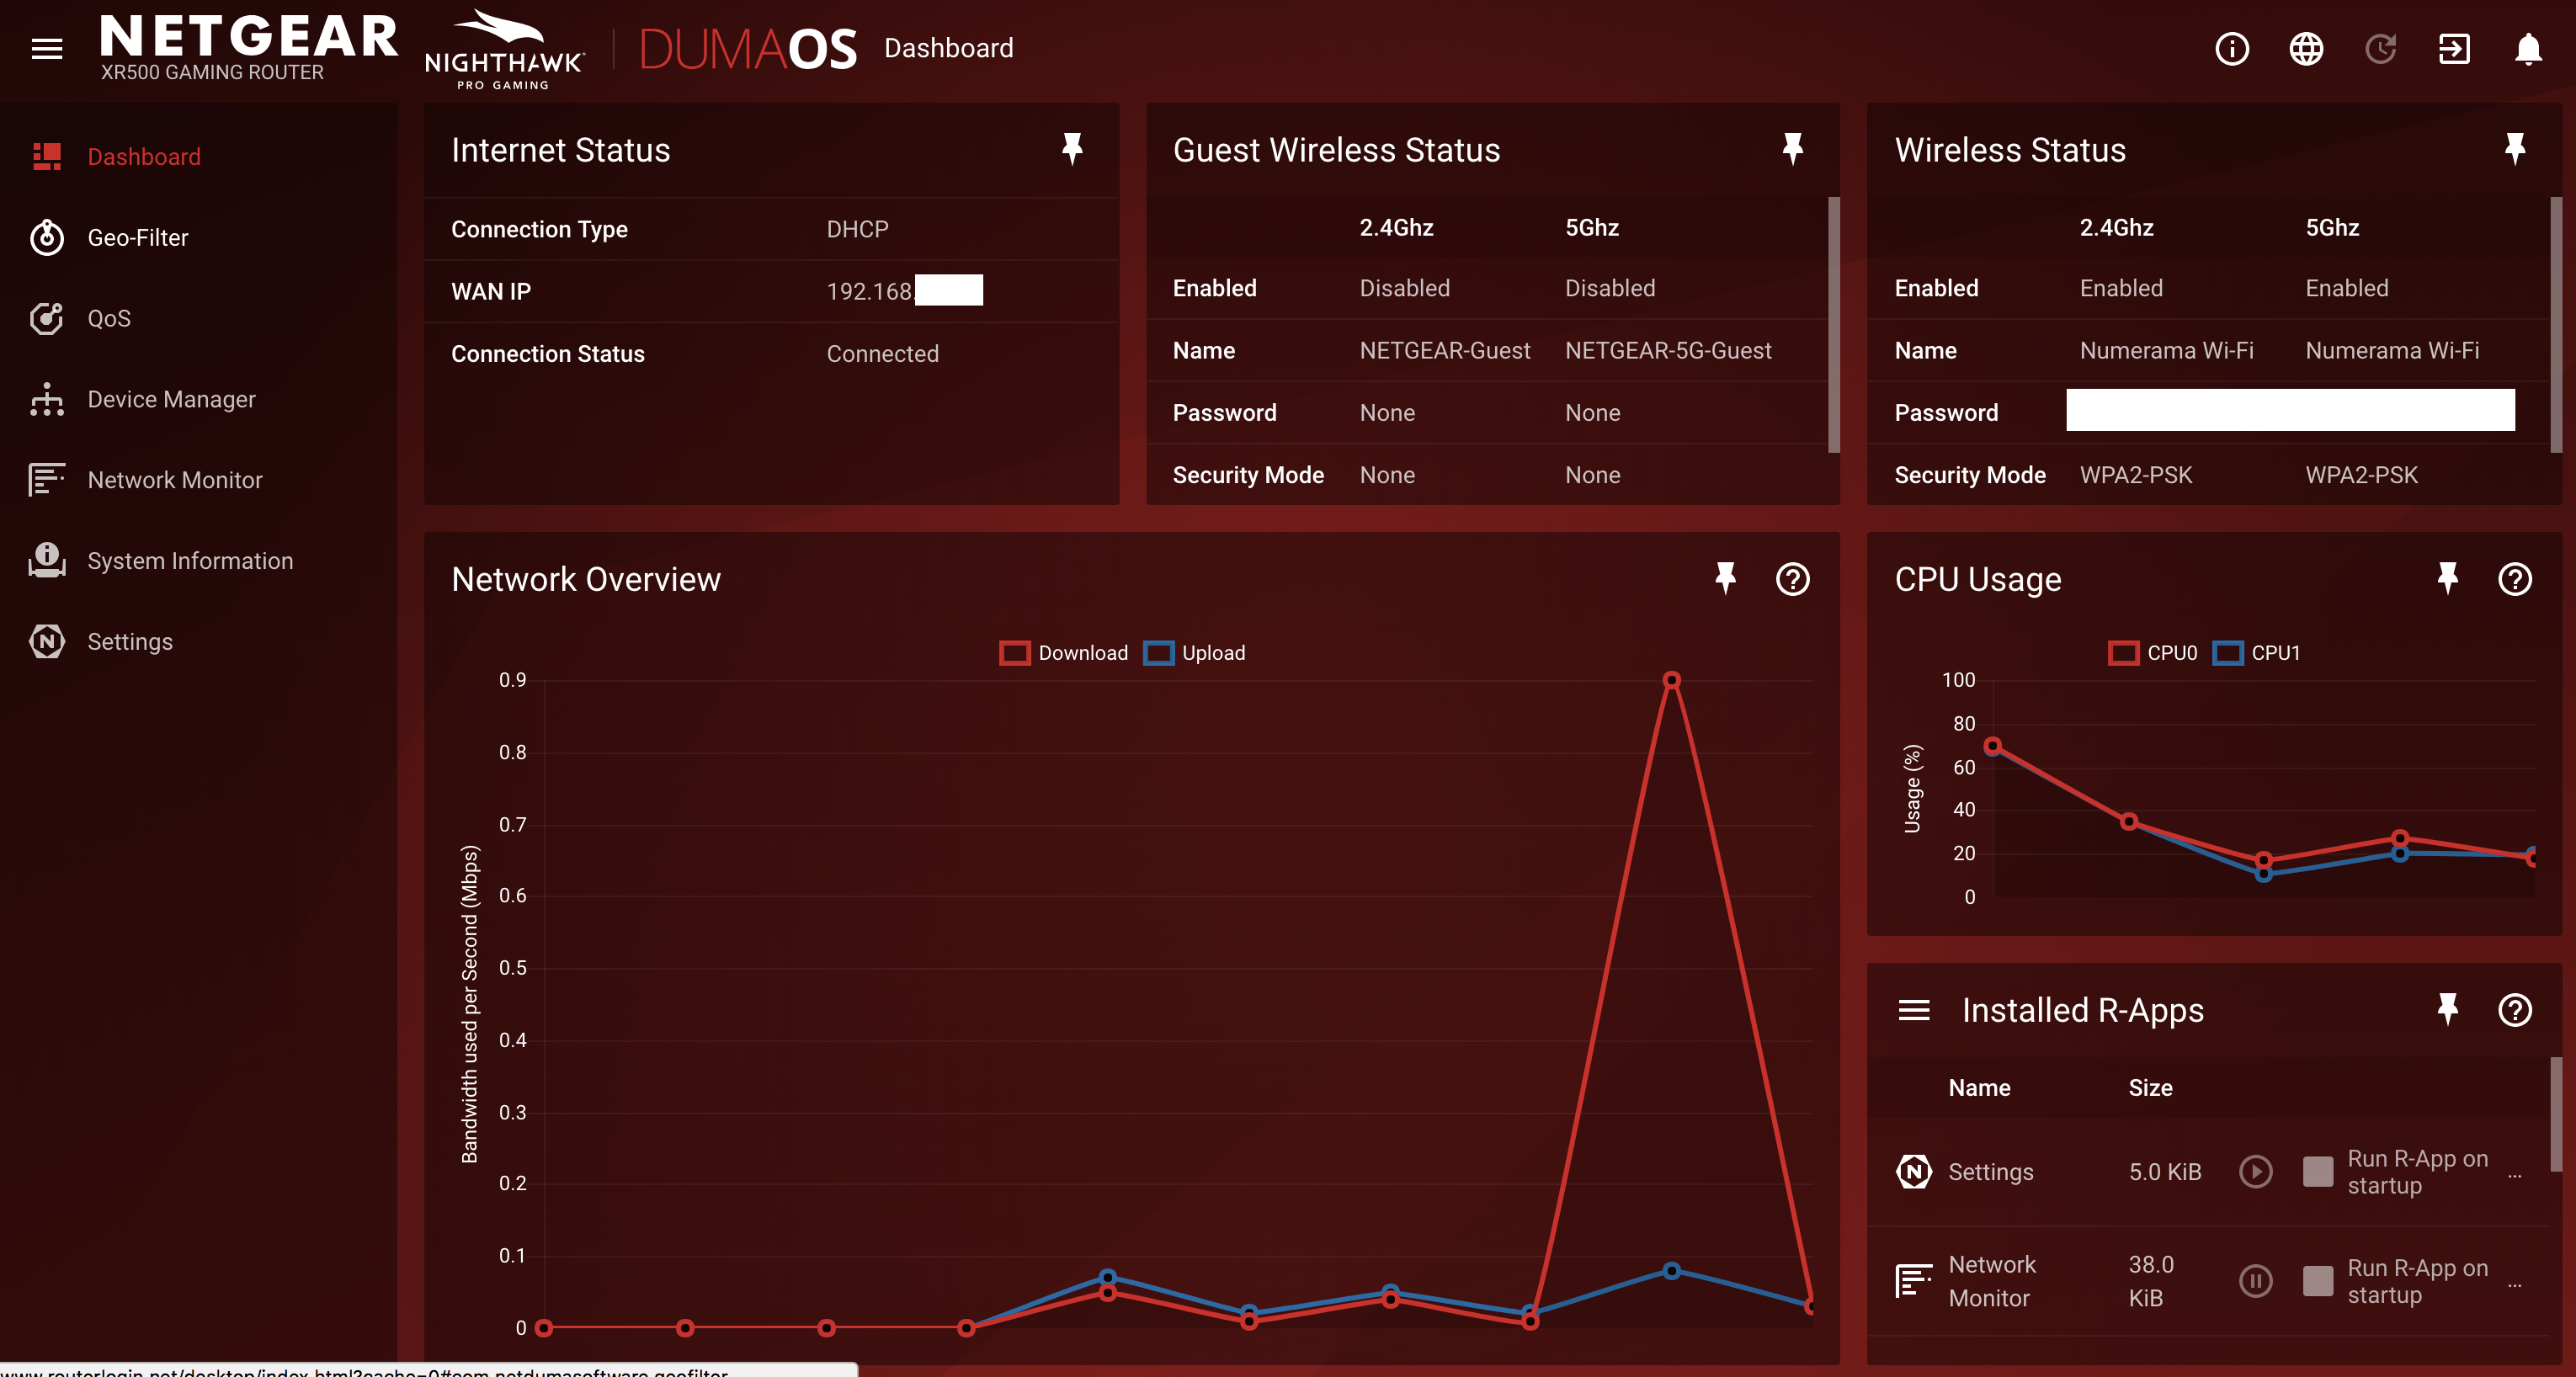Viewport: 2576px width, 1377px height.
Task: Click the NETGEAR-5G-Guest network name
Action: pyautogui.click(x=1668, y=350)
